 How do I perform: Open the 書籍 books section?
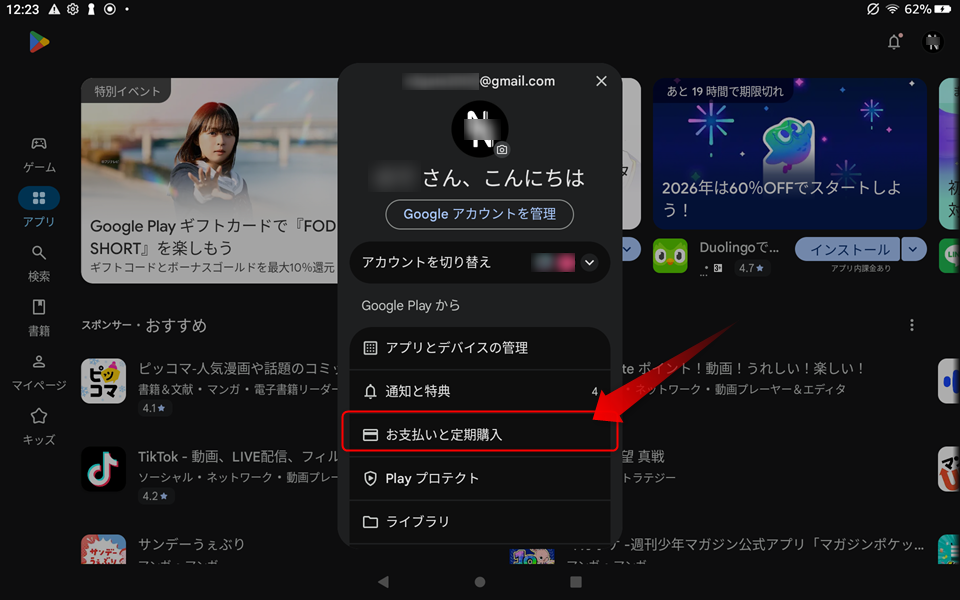(x=39, y=318)
